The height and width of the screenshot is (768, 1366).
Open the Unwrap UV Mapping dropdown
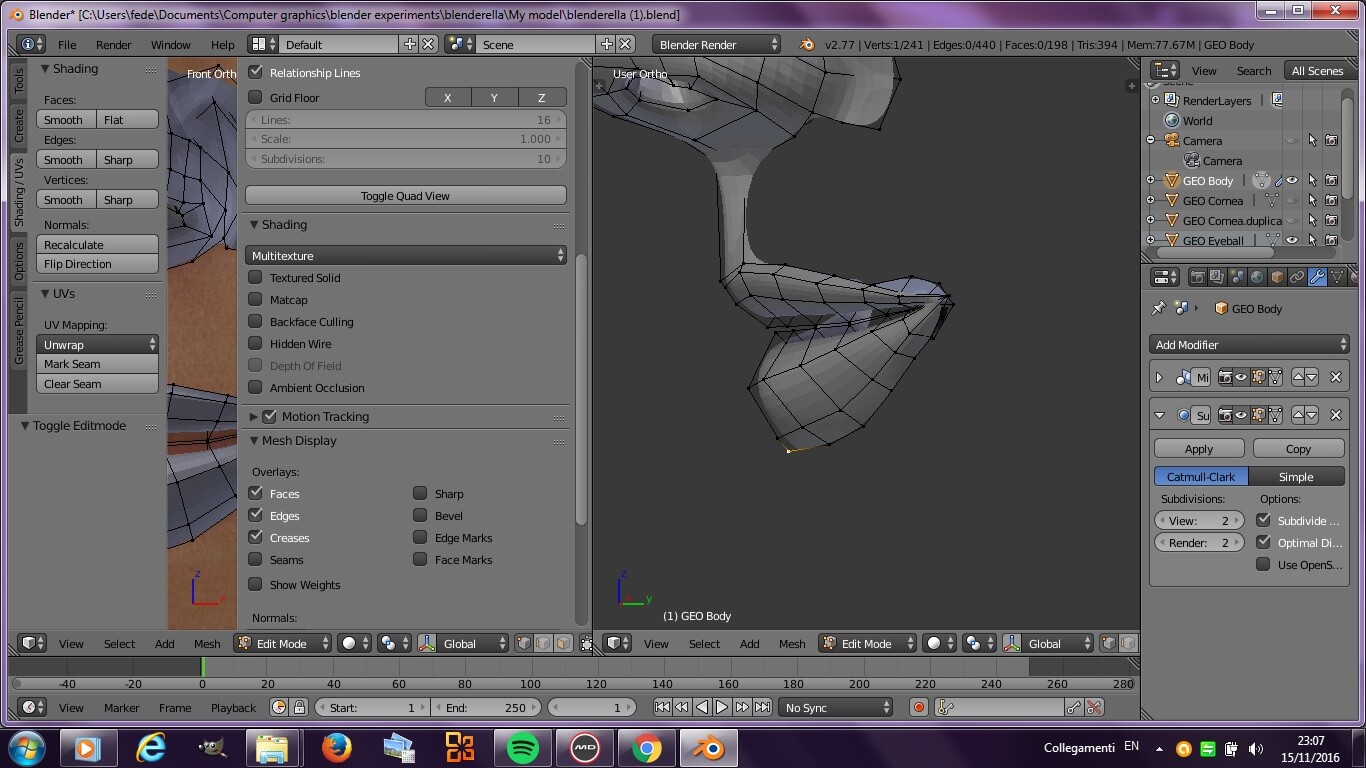pos(98,344)
